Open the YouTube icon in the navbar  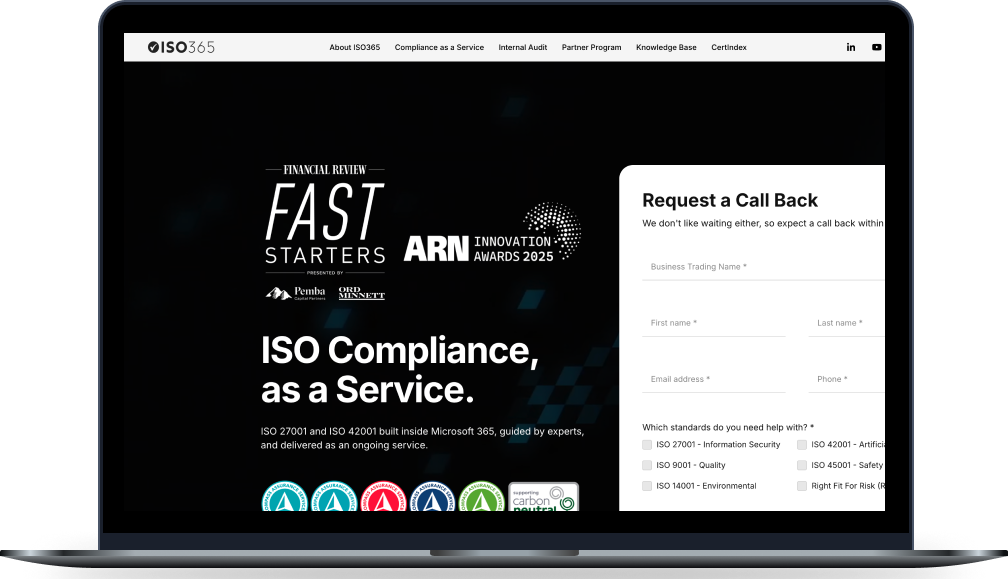[x=877, y=47]
